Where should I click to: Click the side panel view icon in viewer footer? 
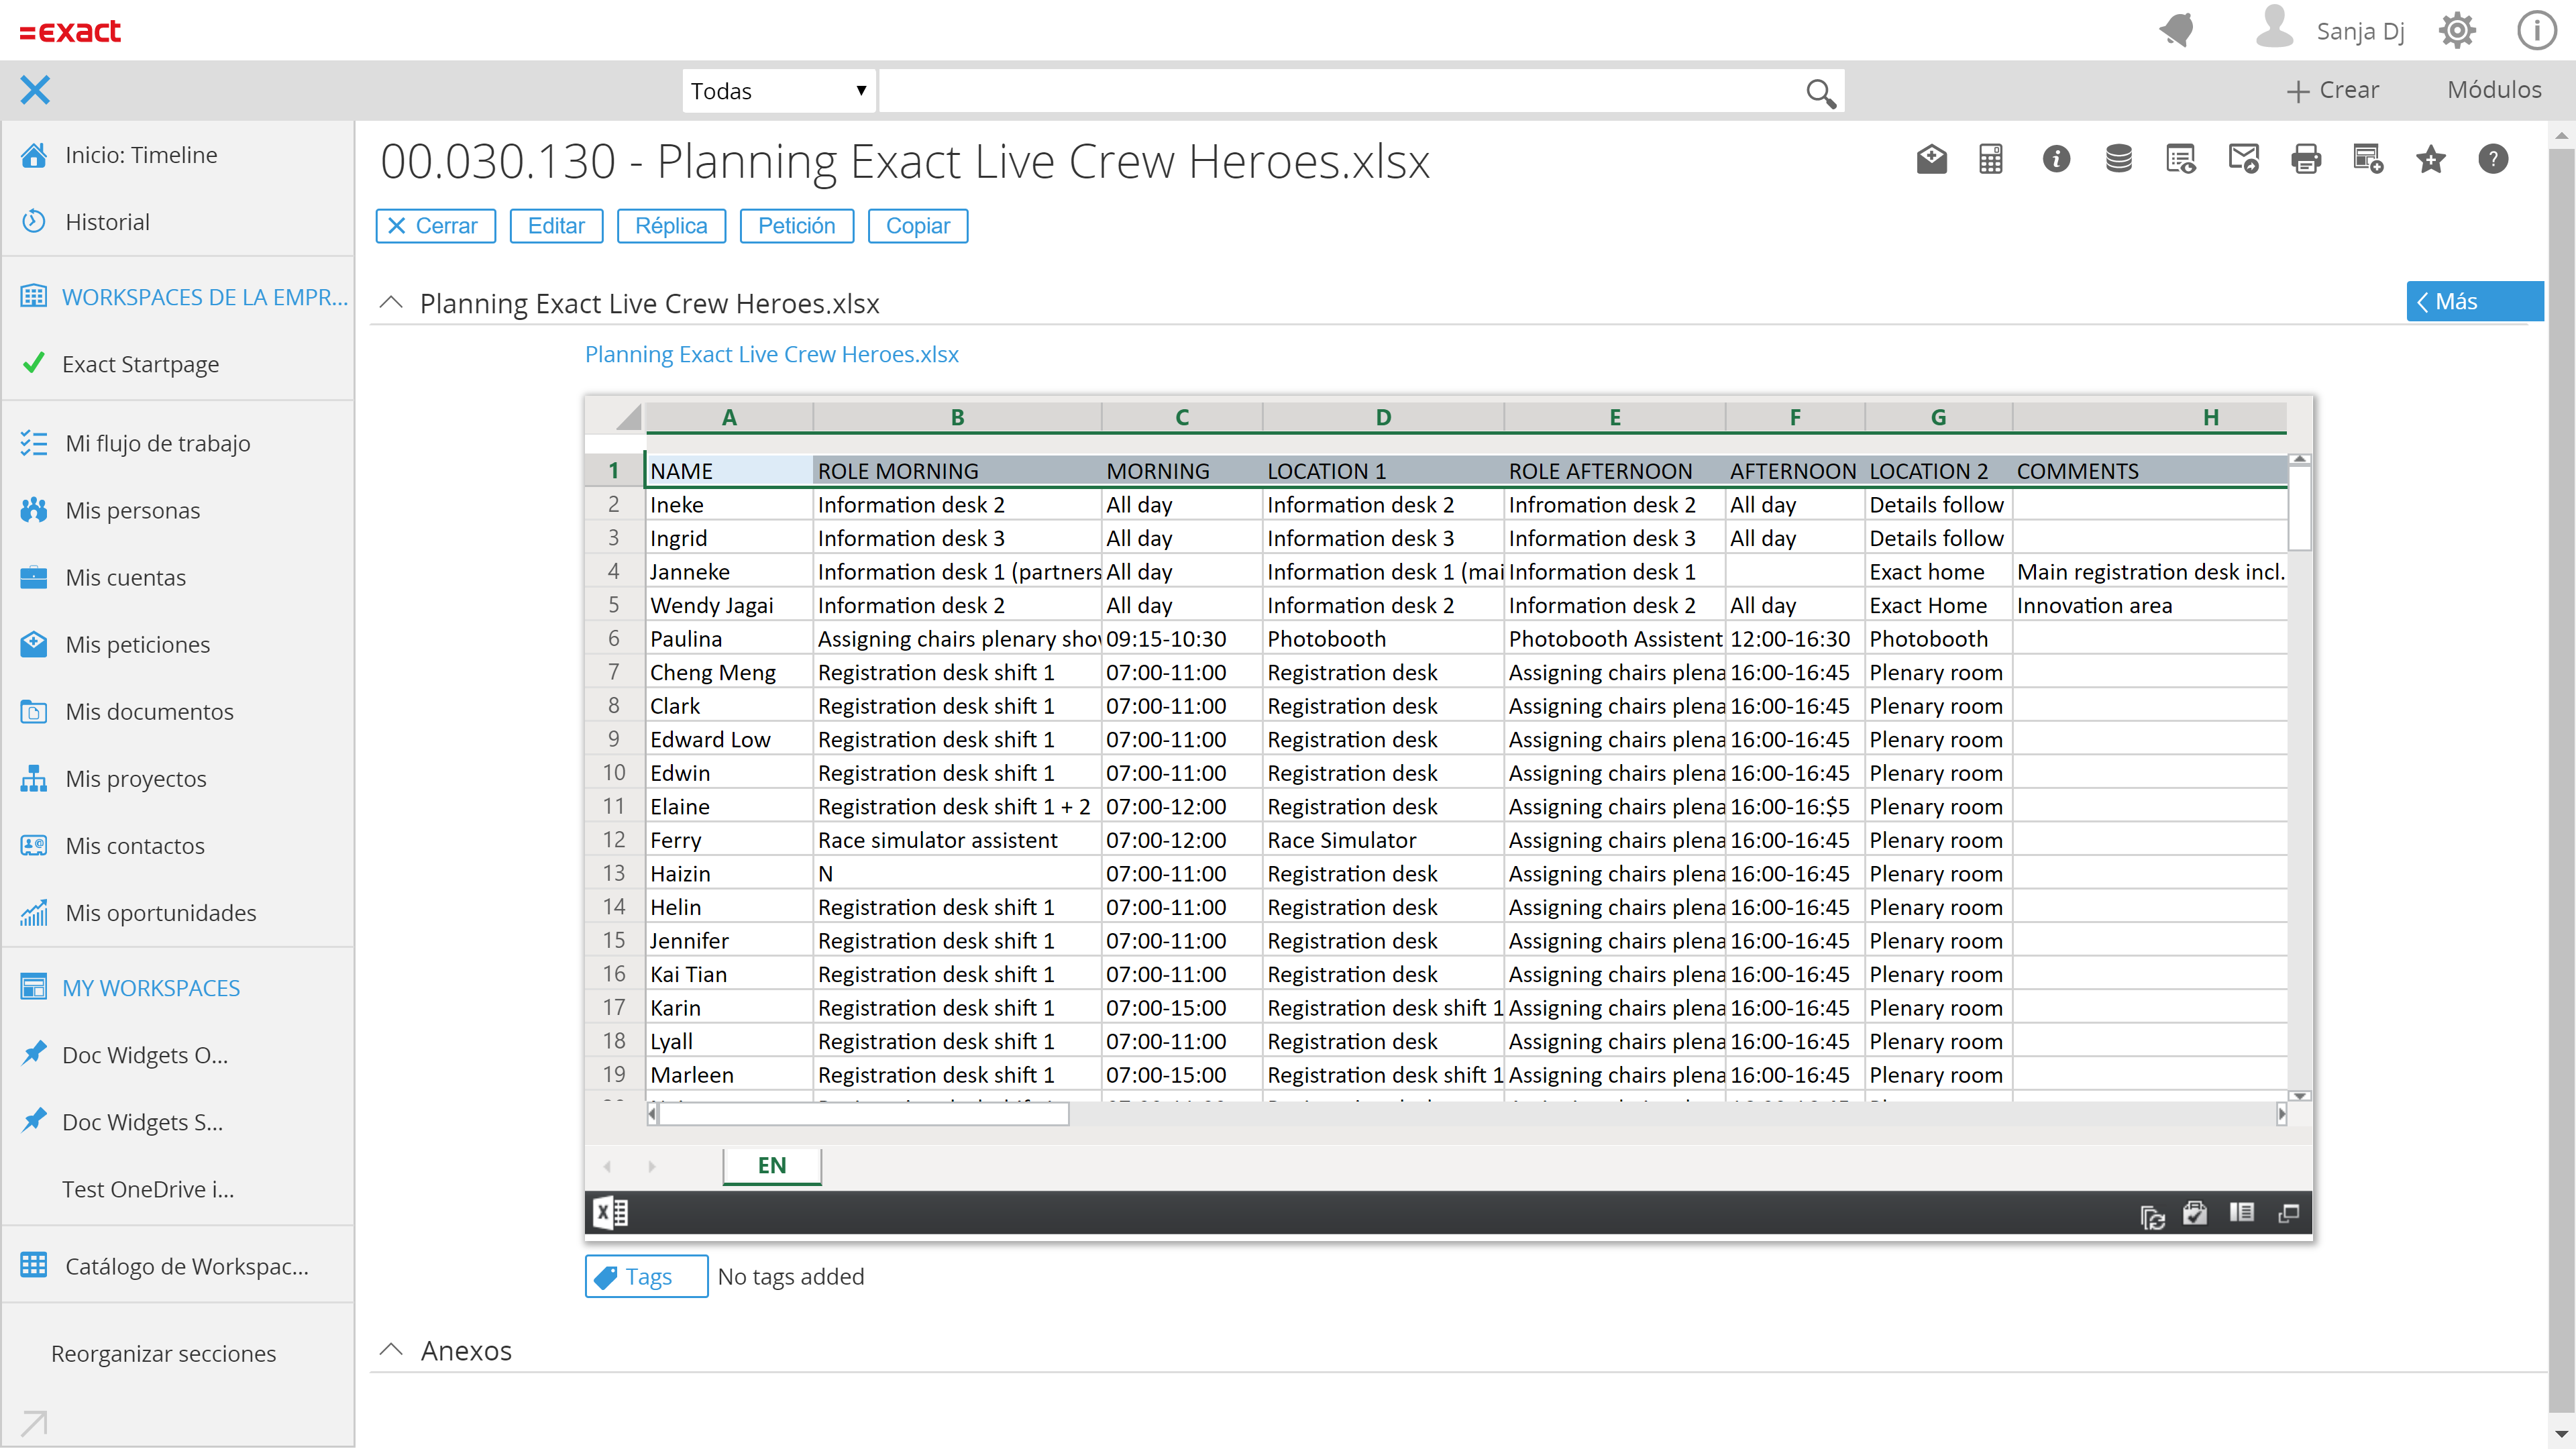pos(2241,1213)
